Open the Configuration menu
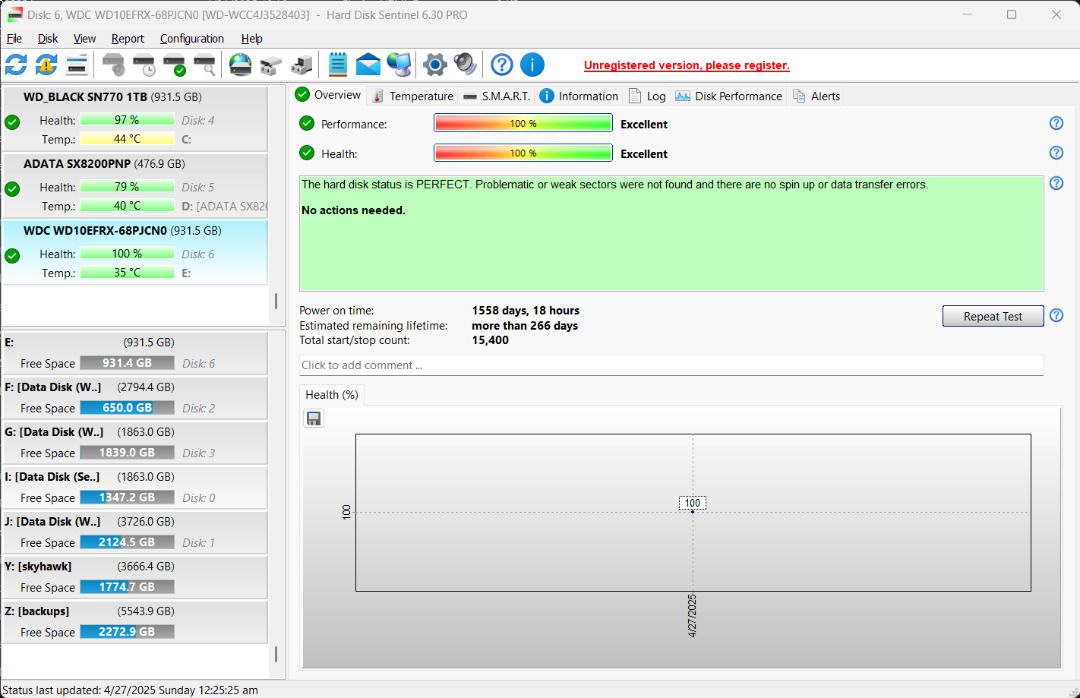1080x698 pixels. [x=191, y=39]
